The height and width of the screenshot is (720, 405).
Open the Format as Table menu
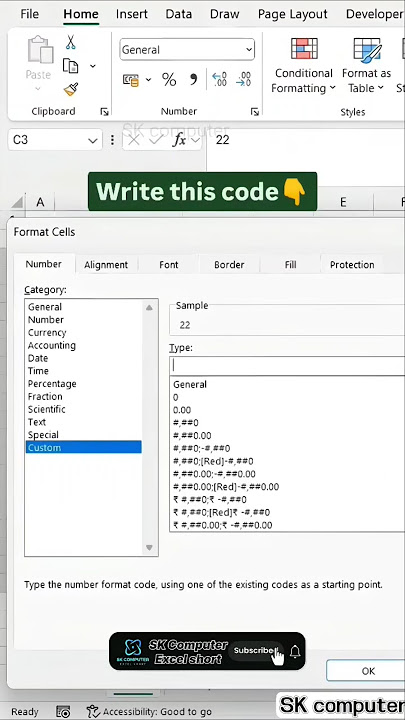[x=366, y=66]
